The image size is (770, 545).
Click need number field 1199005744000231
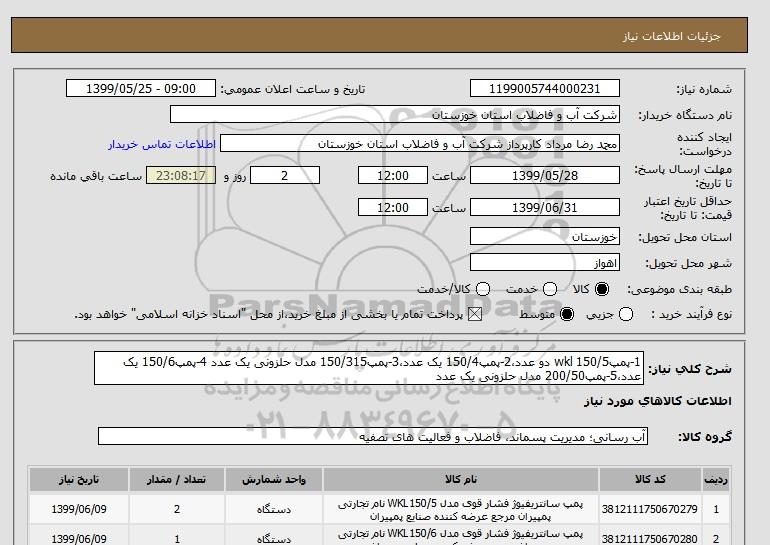(545, 88)
